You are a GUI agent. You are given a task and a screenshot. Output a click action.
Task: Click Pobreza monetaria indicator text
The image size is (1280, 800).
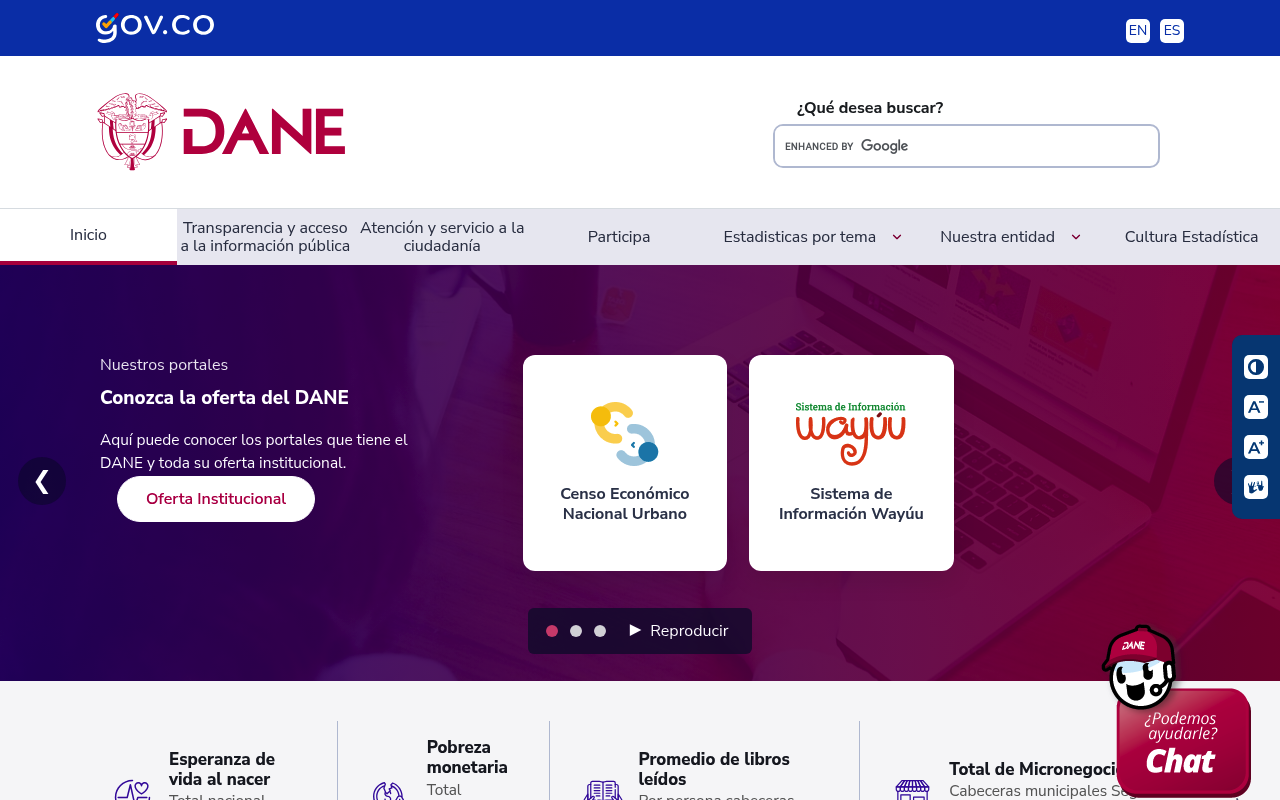pyautogui.click(x=467, y=757)
